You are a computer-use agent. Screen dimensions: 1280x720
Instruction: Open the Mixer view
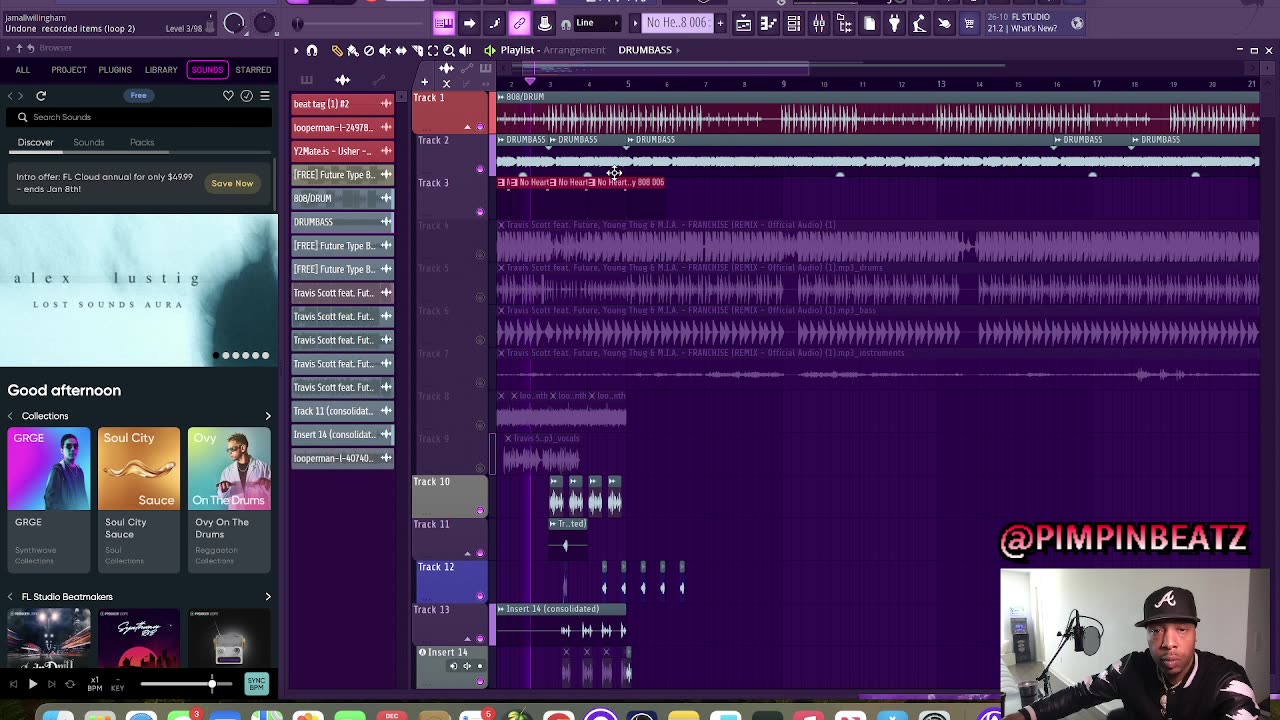point(818,23)
